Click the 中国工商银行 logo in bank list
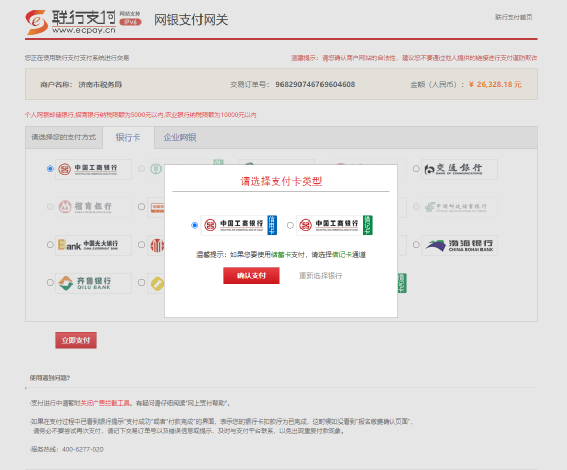The height and width of the screenshot is (470, 567). [x=93, y=169]
